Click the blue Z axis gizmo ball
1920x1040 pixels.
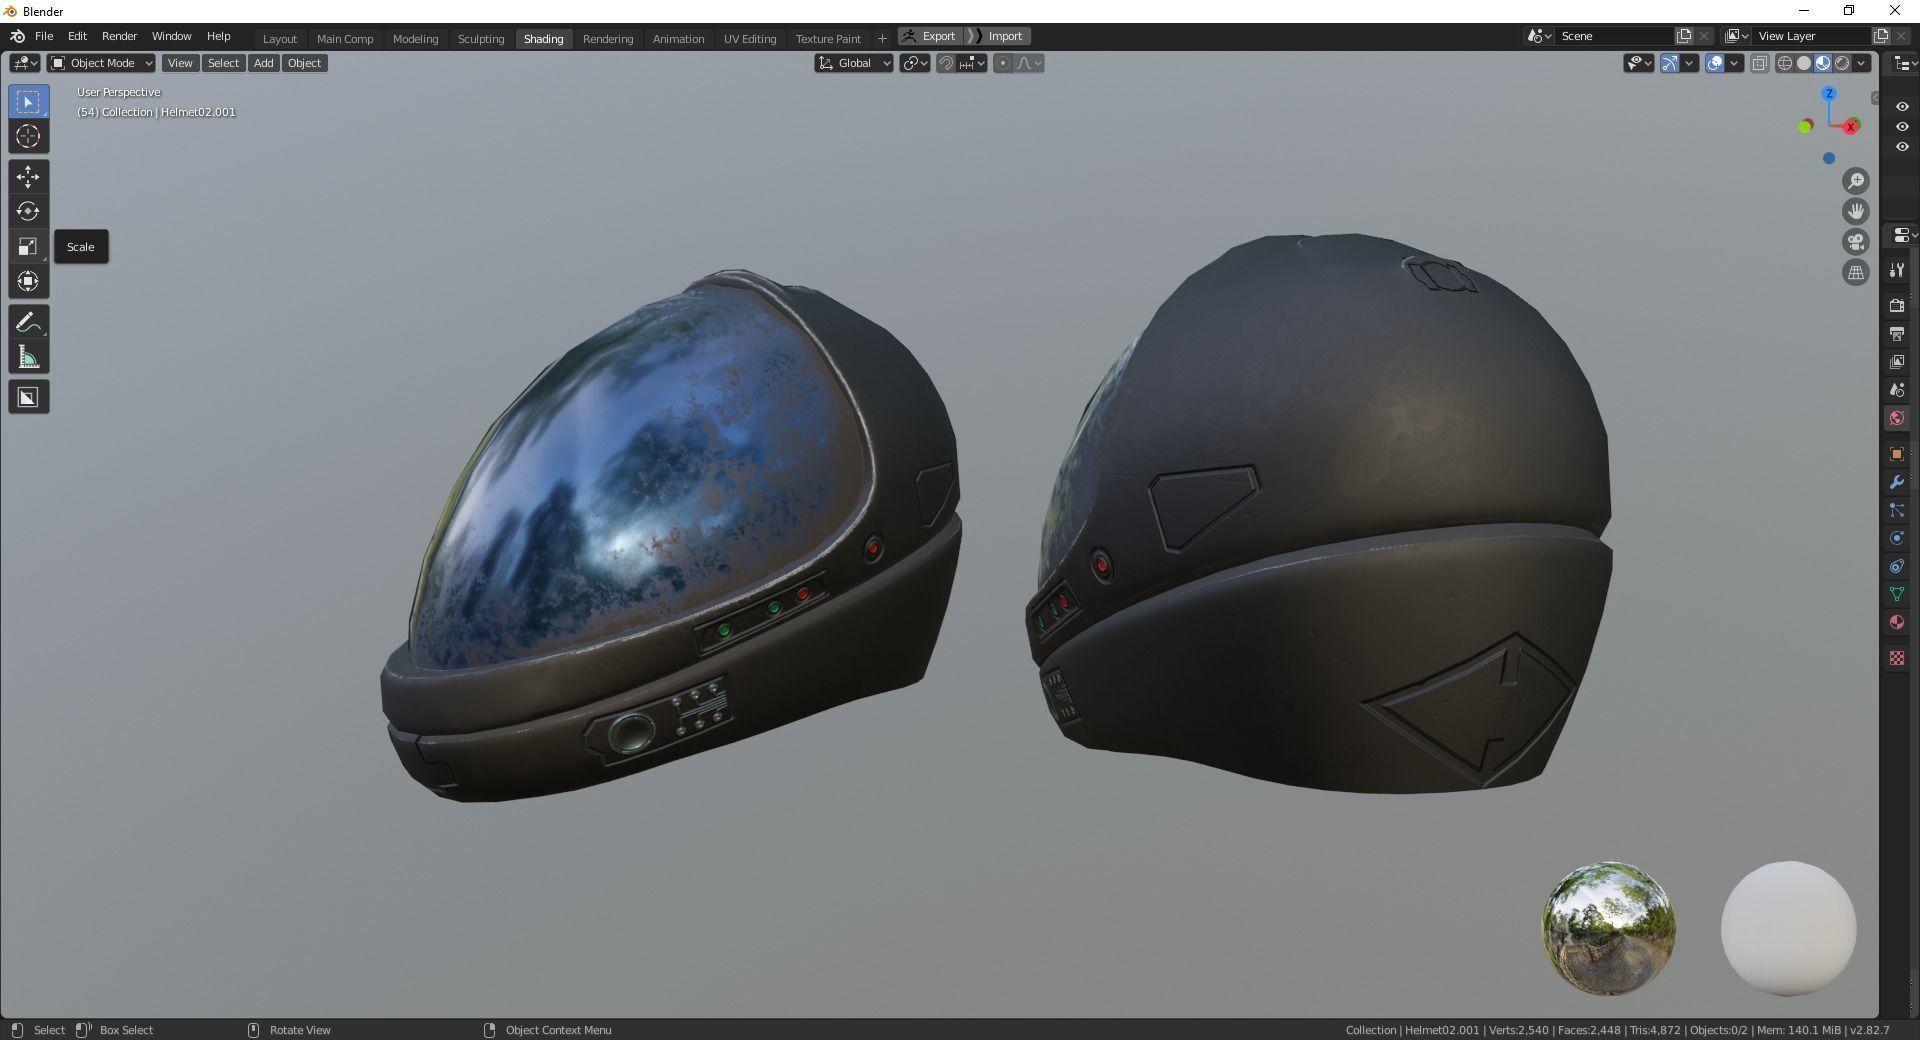click(1829, 94)
